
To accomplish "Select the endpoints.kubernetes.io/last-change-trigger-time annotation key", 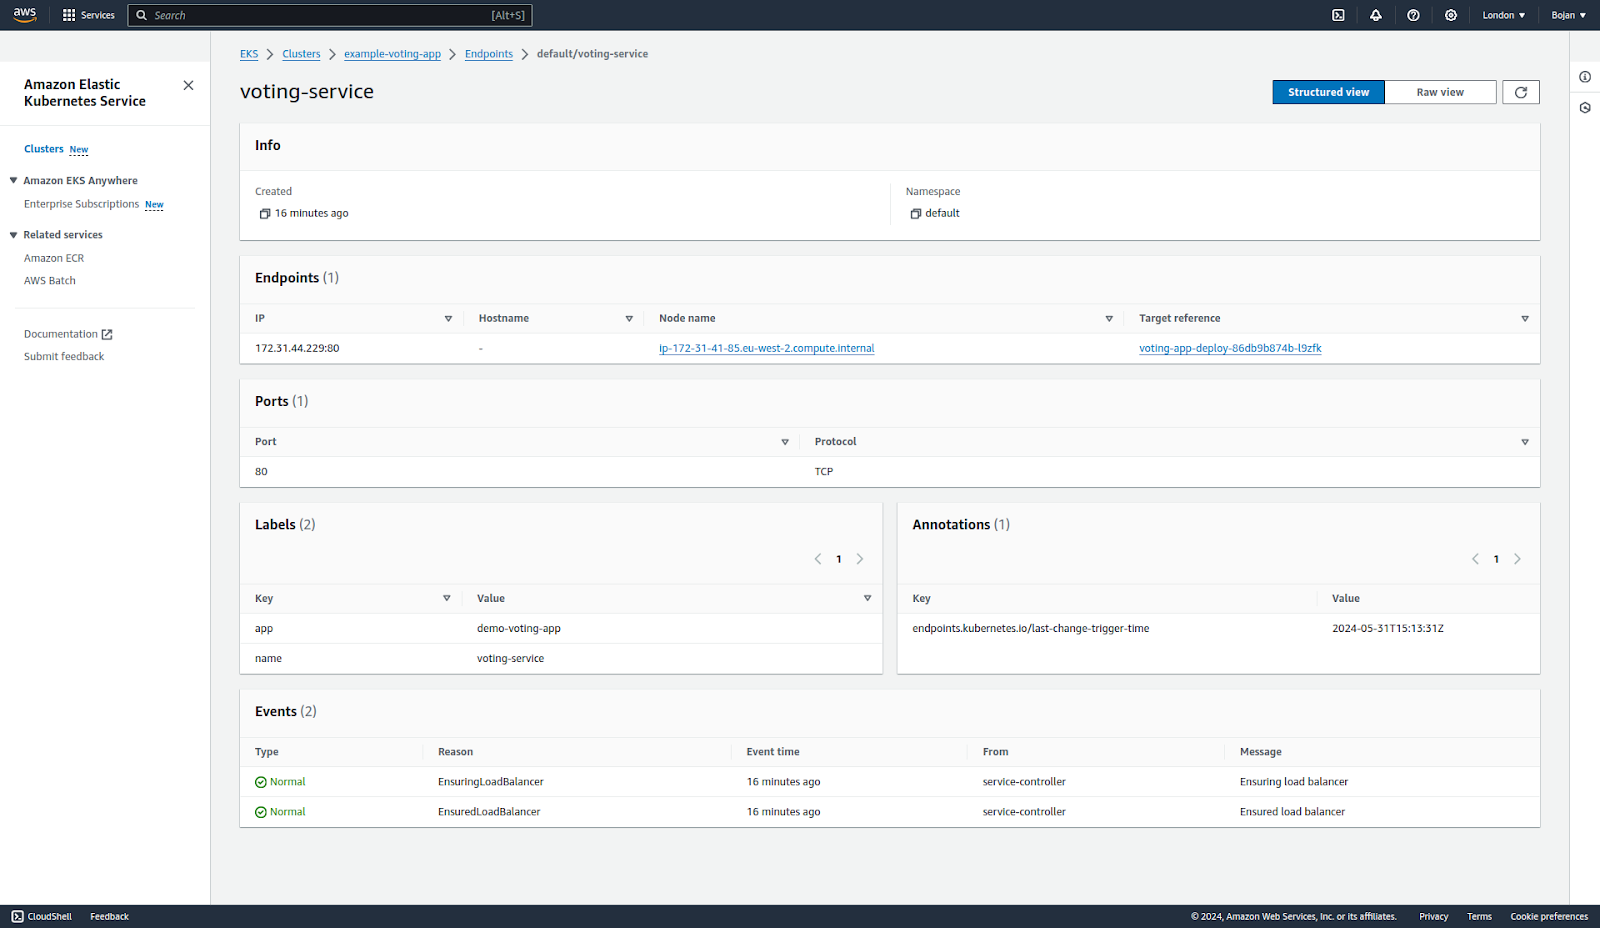I will coord(1031,629).
